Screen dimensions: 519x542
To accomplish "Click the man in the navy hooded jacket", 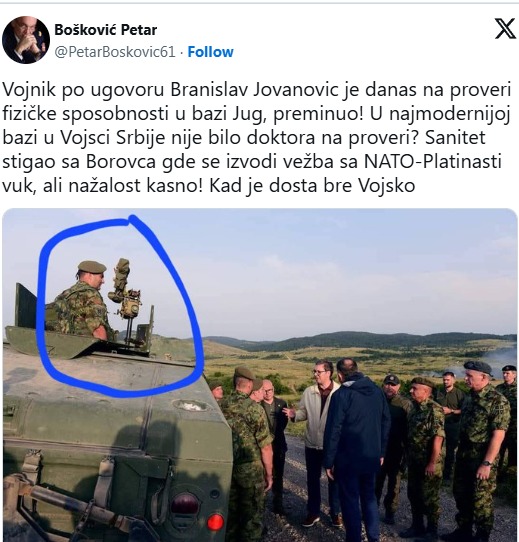I will click(356, 446).
